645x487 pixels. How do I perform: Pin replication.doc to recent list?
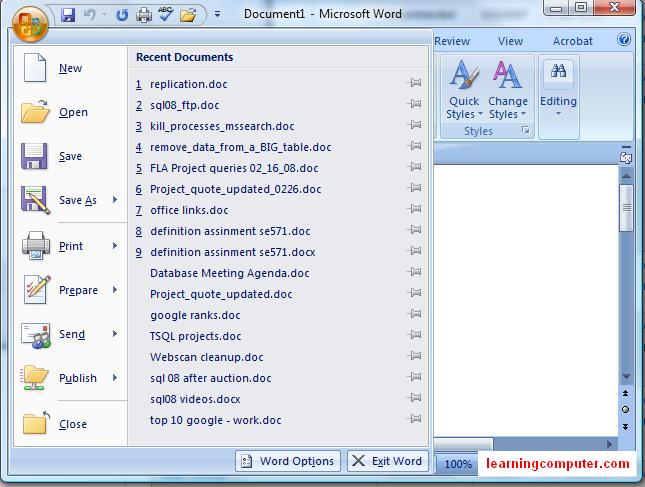[x=415, y=83]
